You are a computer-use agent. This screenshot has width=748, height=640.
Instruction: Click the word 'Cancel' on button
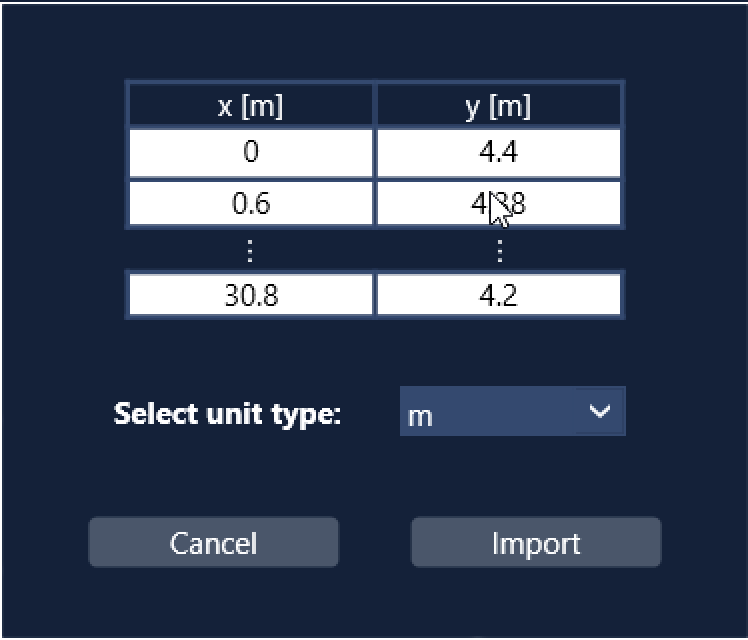pyautogui.click(x=213, y=543)
